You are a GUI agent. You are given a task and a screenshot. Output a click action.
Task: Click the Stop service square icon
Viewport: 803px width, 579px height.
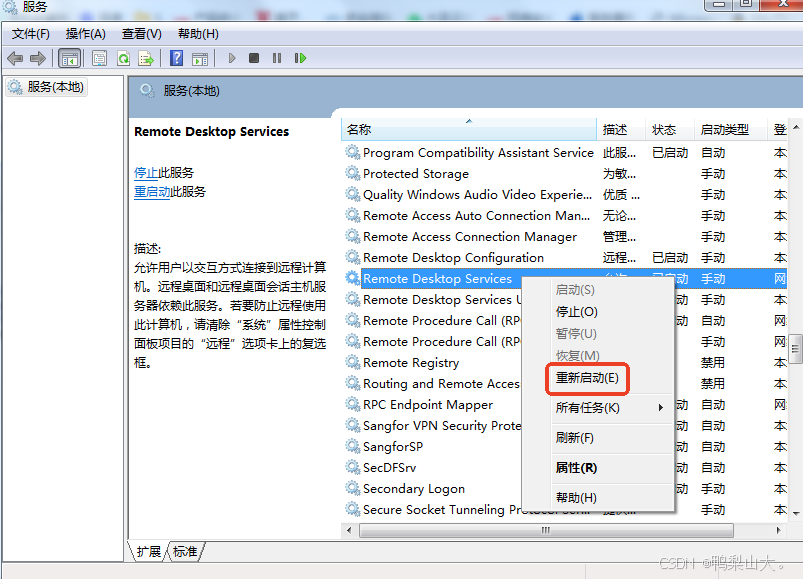pyautogui.click(x=254, y=58)
